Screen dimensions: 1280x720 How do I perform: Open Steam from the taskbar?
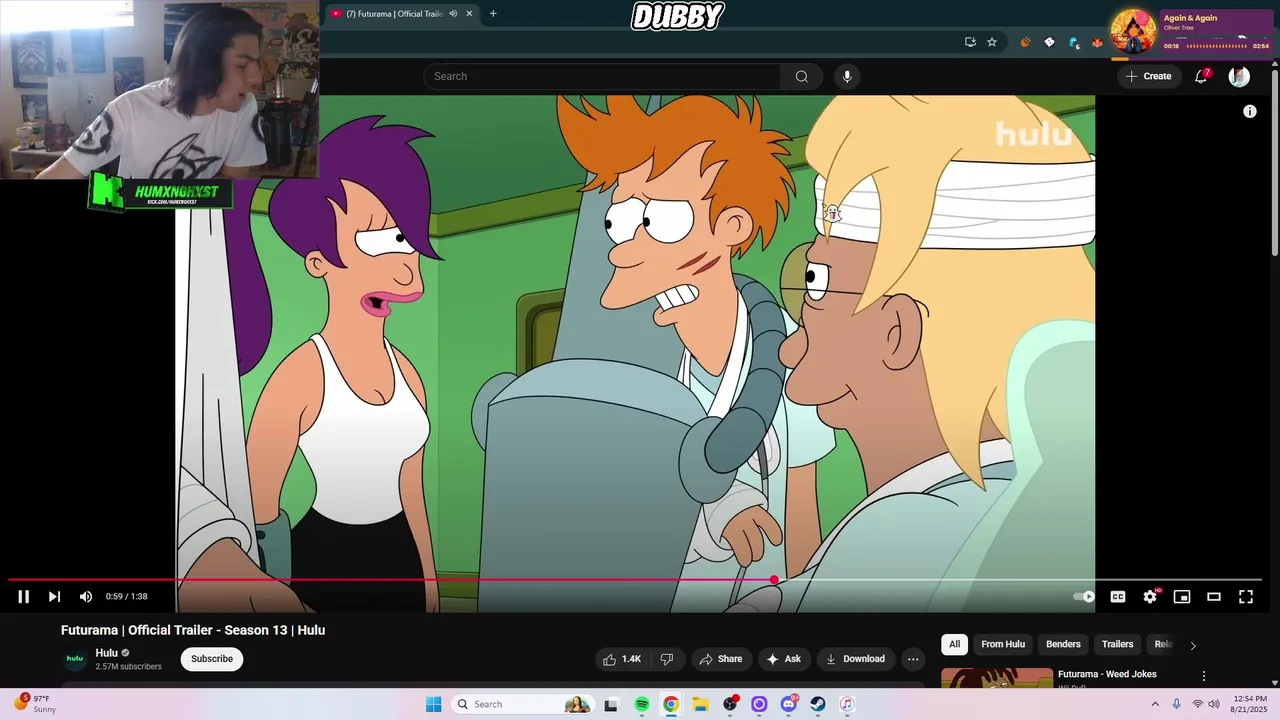817,704
